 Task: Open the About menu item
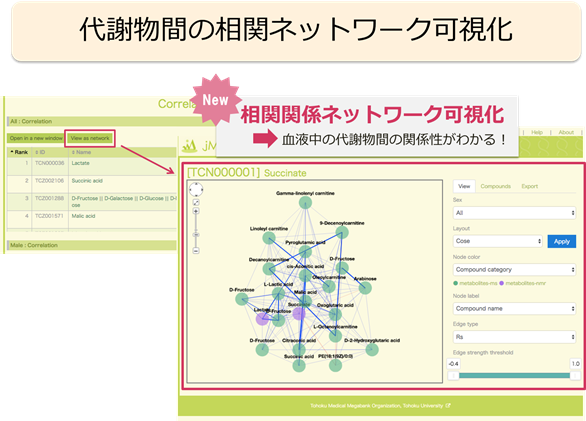566,132
